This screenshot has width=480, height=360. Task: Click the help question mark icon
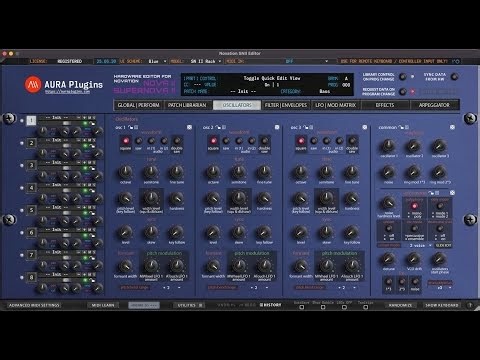(470, 305)
